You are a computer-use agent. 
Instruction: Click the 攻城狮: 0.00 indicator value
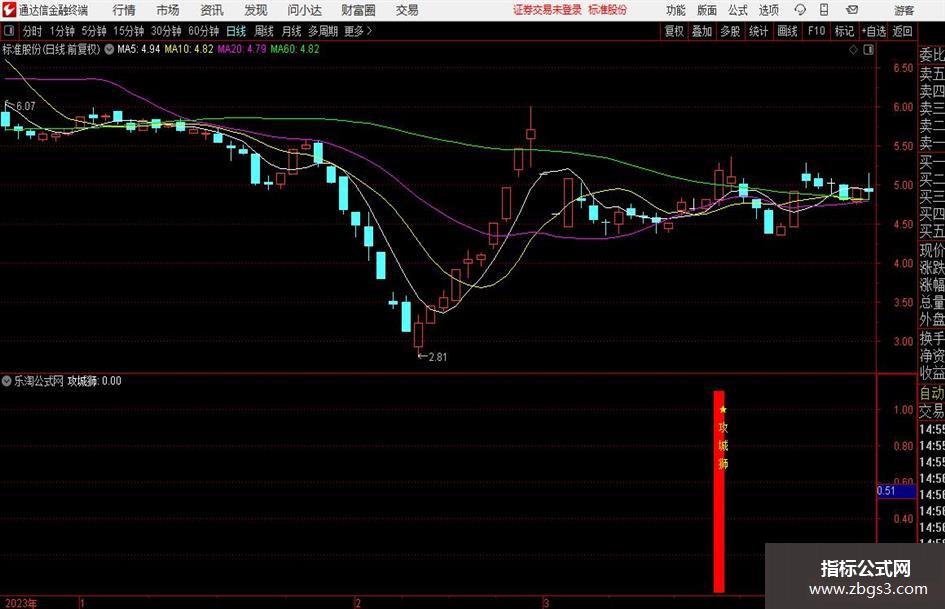pos(94,381)
